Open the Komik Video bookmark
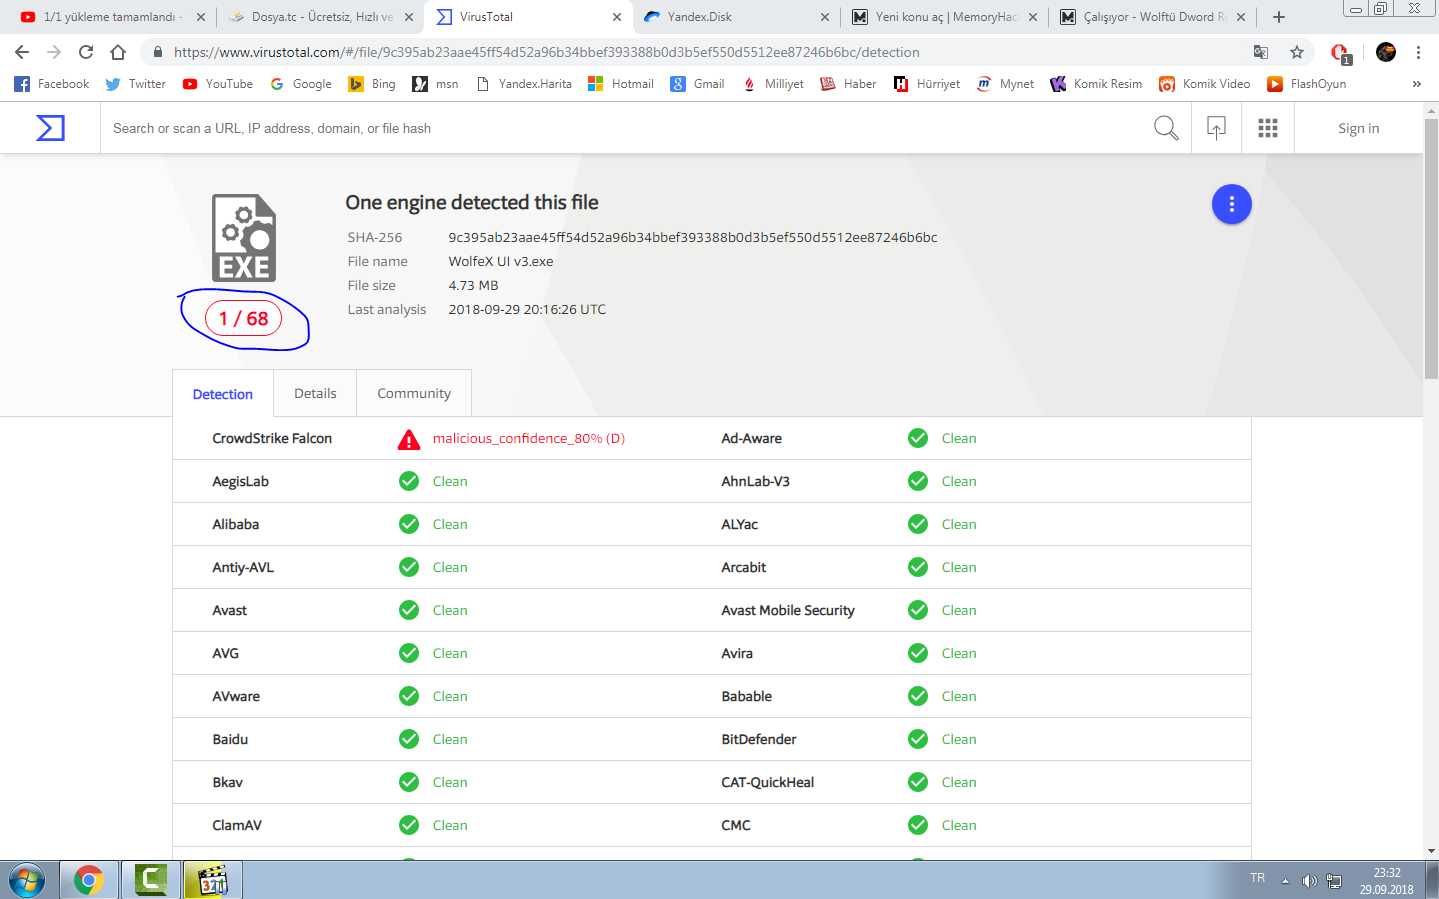This screenshot has width=1439, height=899. tap(1205, 84)
